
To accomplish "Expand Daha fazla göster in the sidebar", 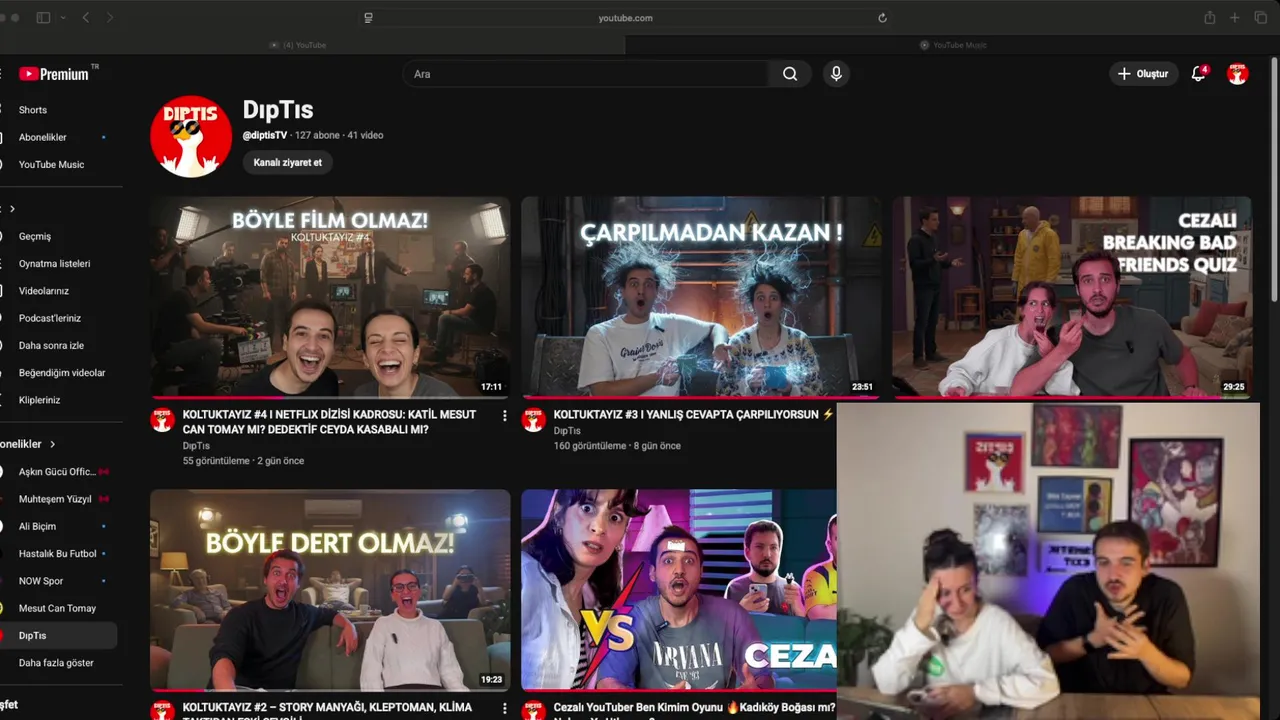I will point(56,663).
